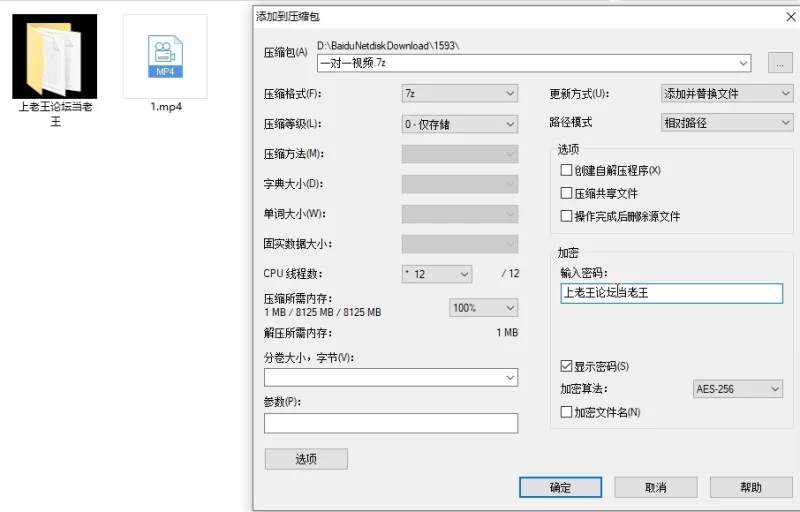800x512 pixels.
Task: Click the 选项 button
Action: tap(306, 459)
